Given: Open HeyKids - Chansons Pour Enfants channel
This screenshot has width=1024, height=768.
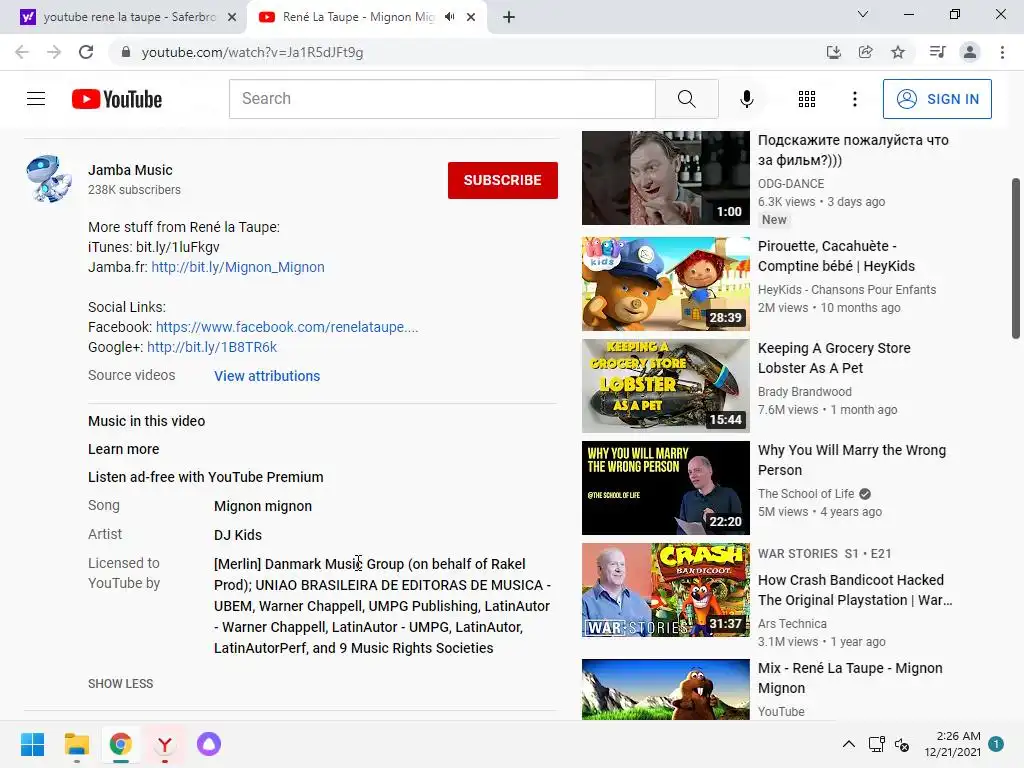Looking at the screenshot, I should tap(846, 289).
